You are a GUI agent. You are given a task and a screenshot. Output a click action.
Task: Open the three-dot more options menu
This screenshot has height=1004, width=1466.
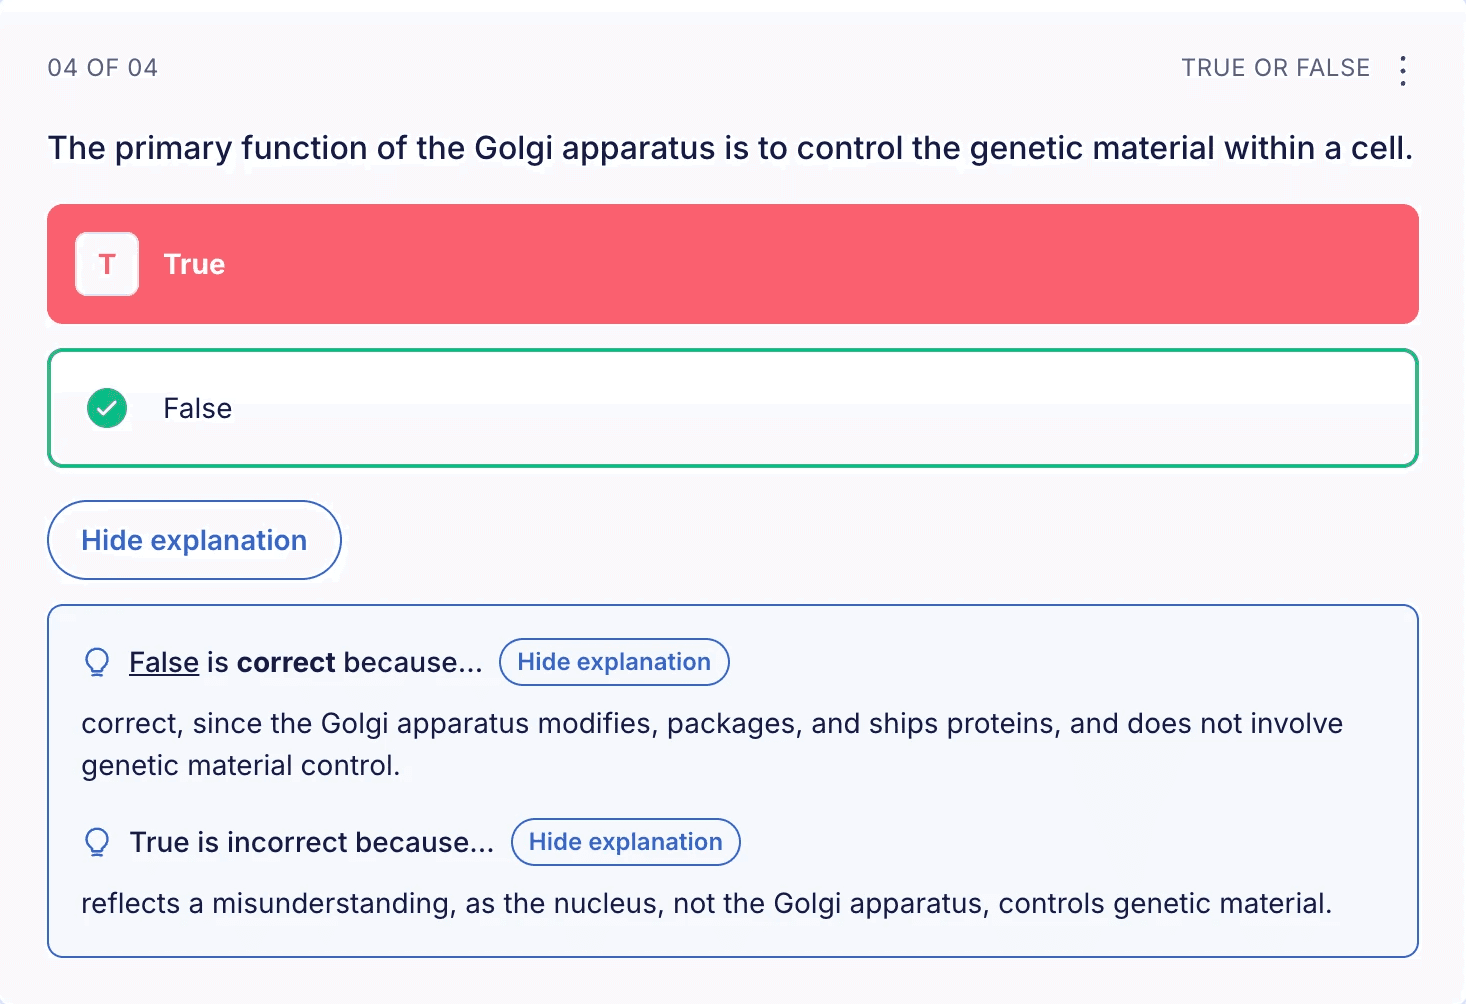click(1403, 70)
